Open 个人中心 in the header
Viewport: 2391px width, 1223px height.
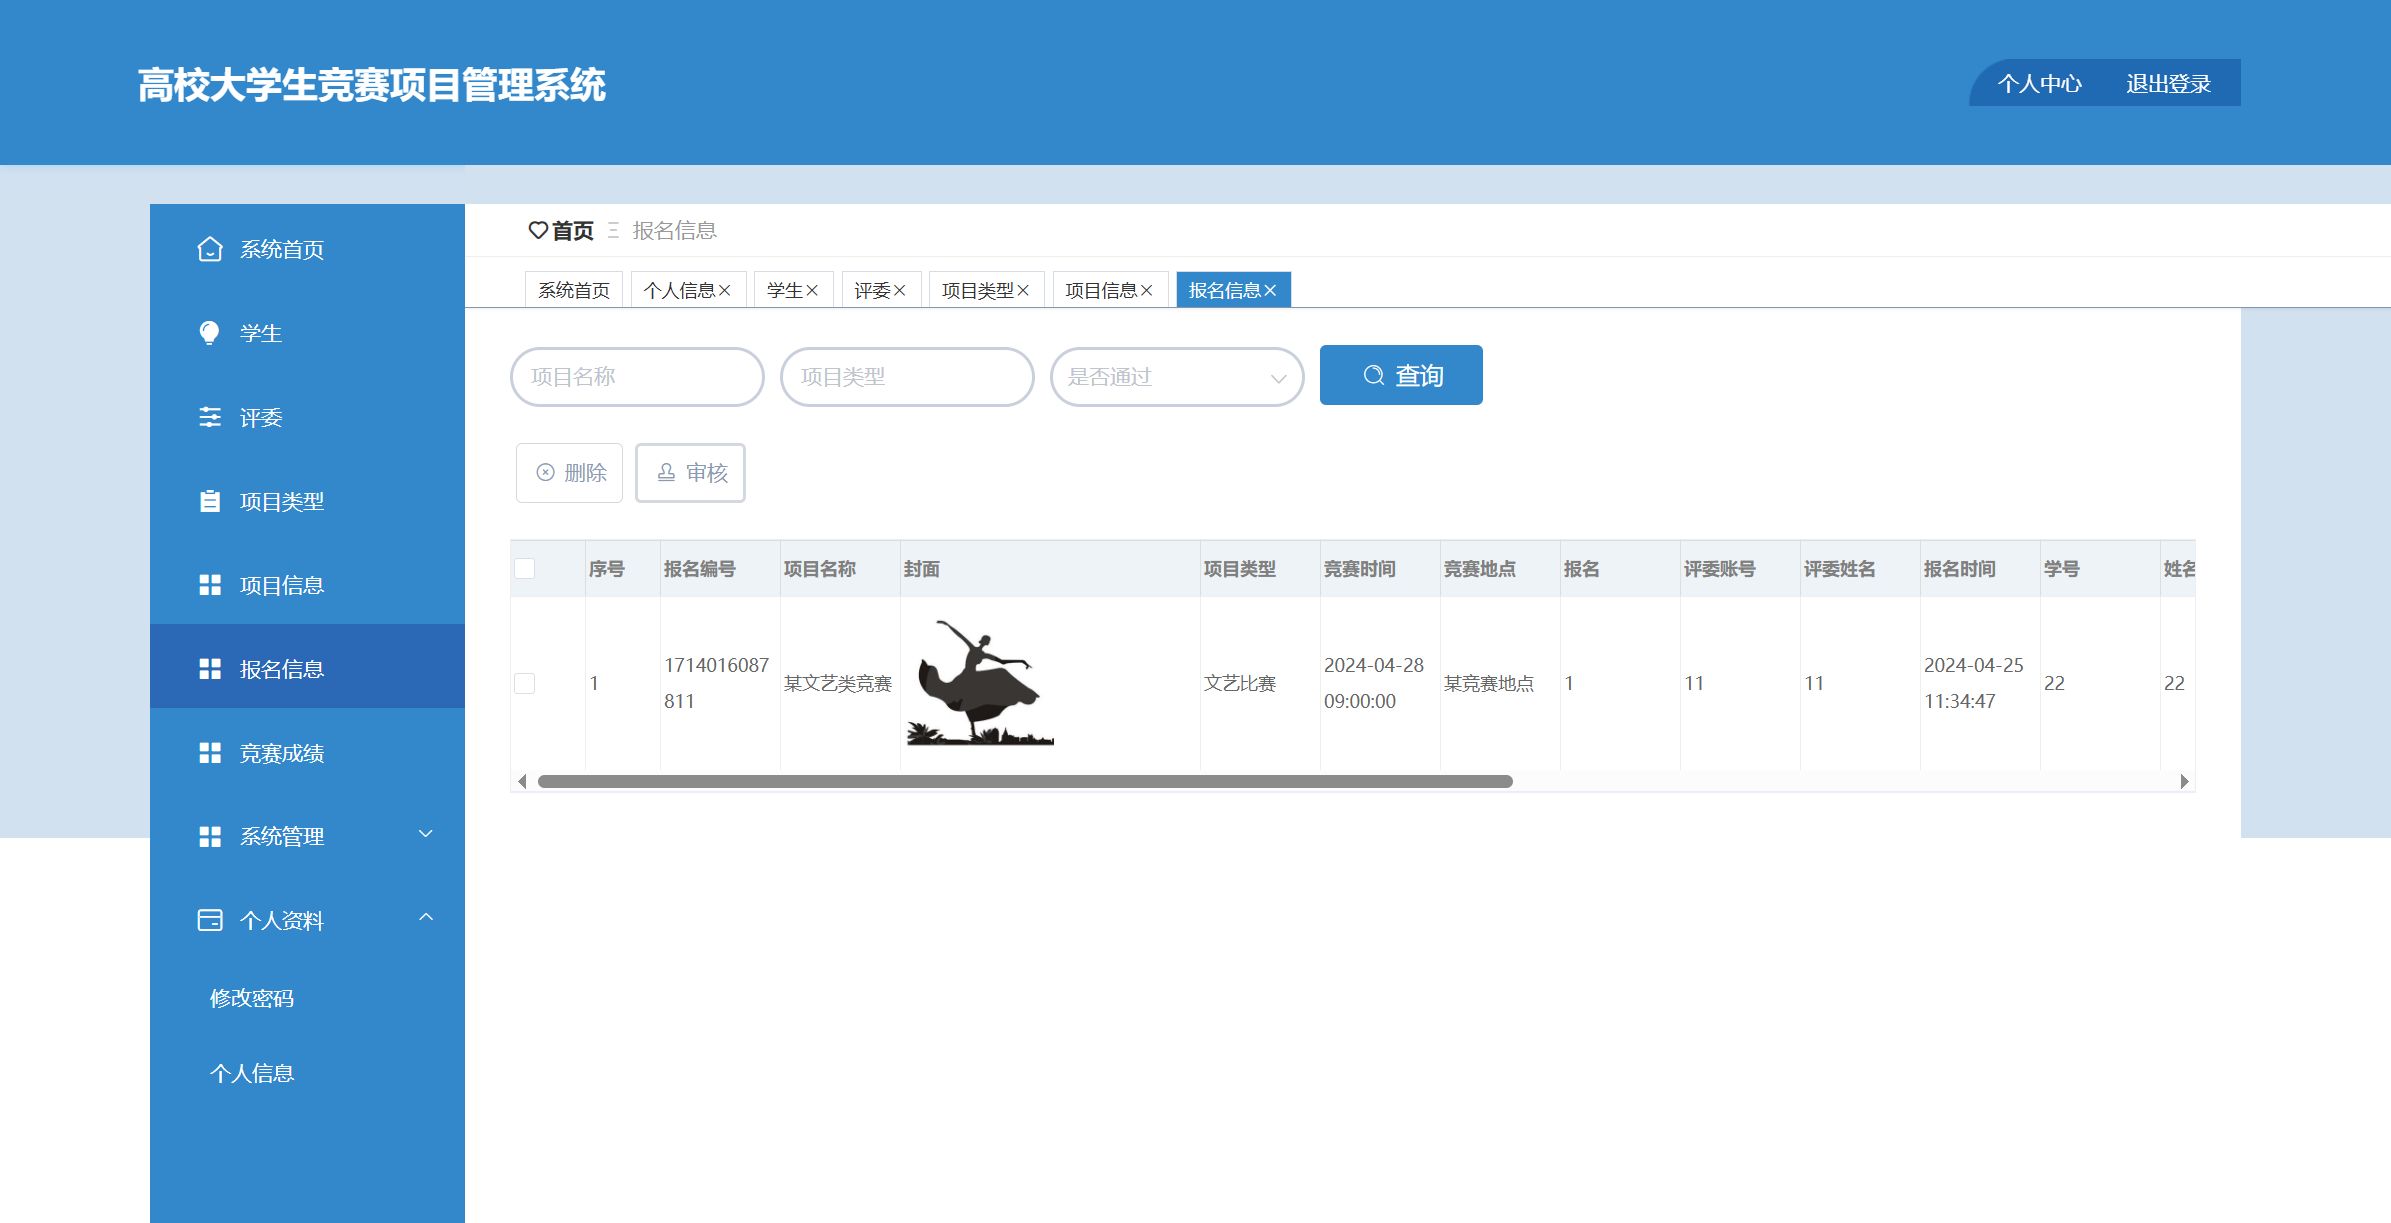point(2040,84)
